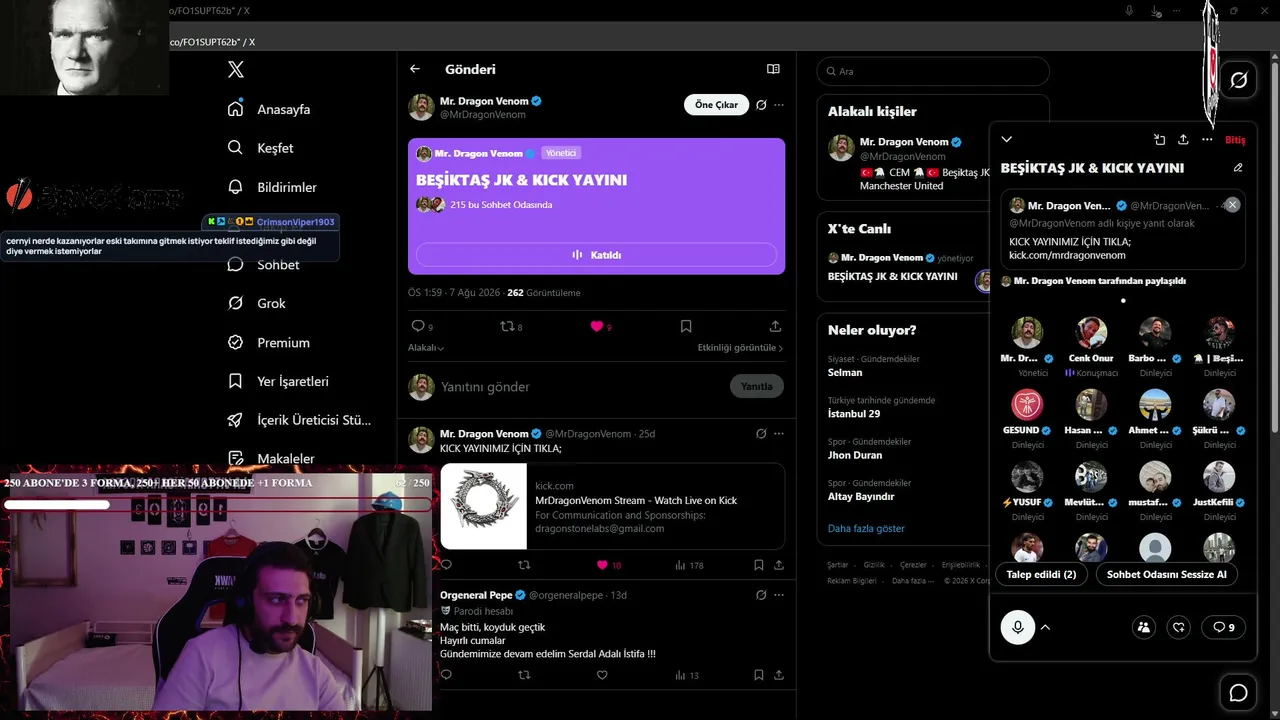Open the Alakalı reply sort dropdown
The height and width of the screenshot is (720, 1280).
(x=426, y=348)
